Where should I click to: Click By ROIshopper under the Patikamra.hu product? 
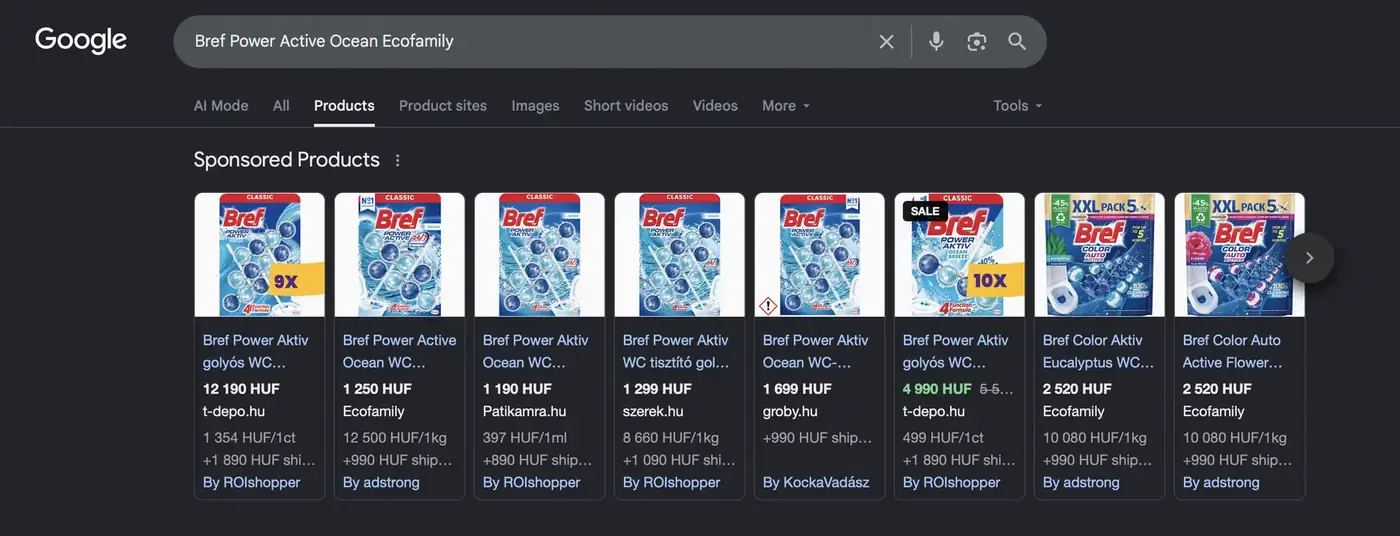point(531,482)
